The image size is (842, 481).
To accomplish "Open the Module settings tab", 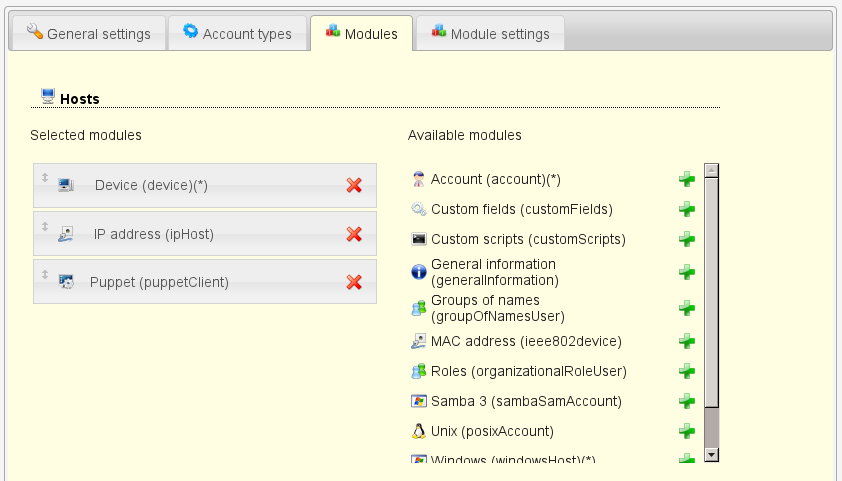I will click(490, 34).
